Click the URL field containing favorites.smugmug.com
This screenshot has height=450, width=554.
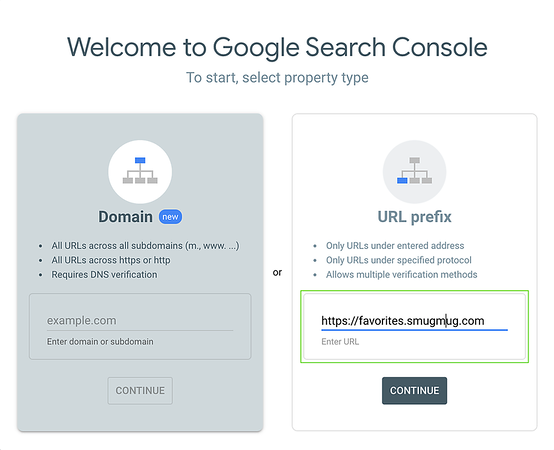click(414, 321)
